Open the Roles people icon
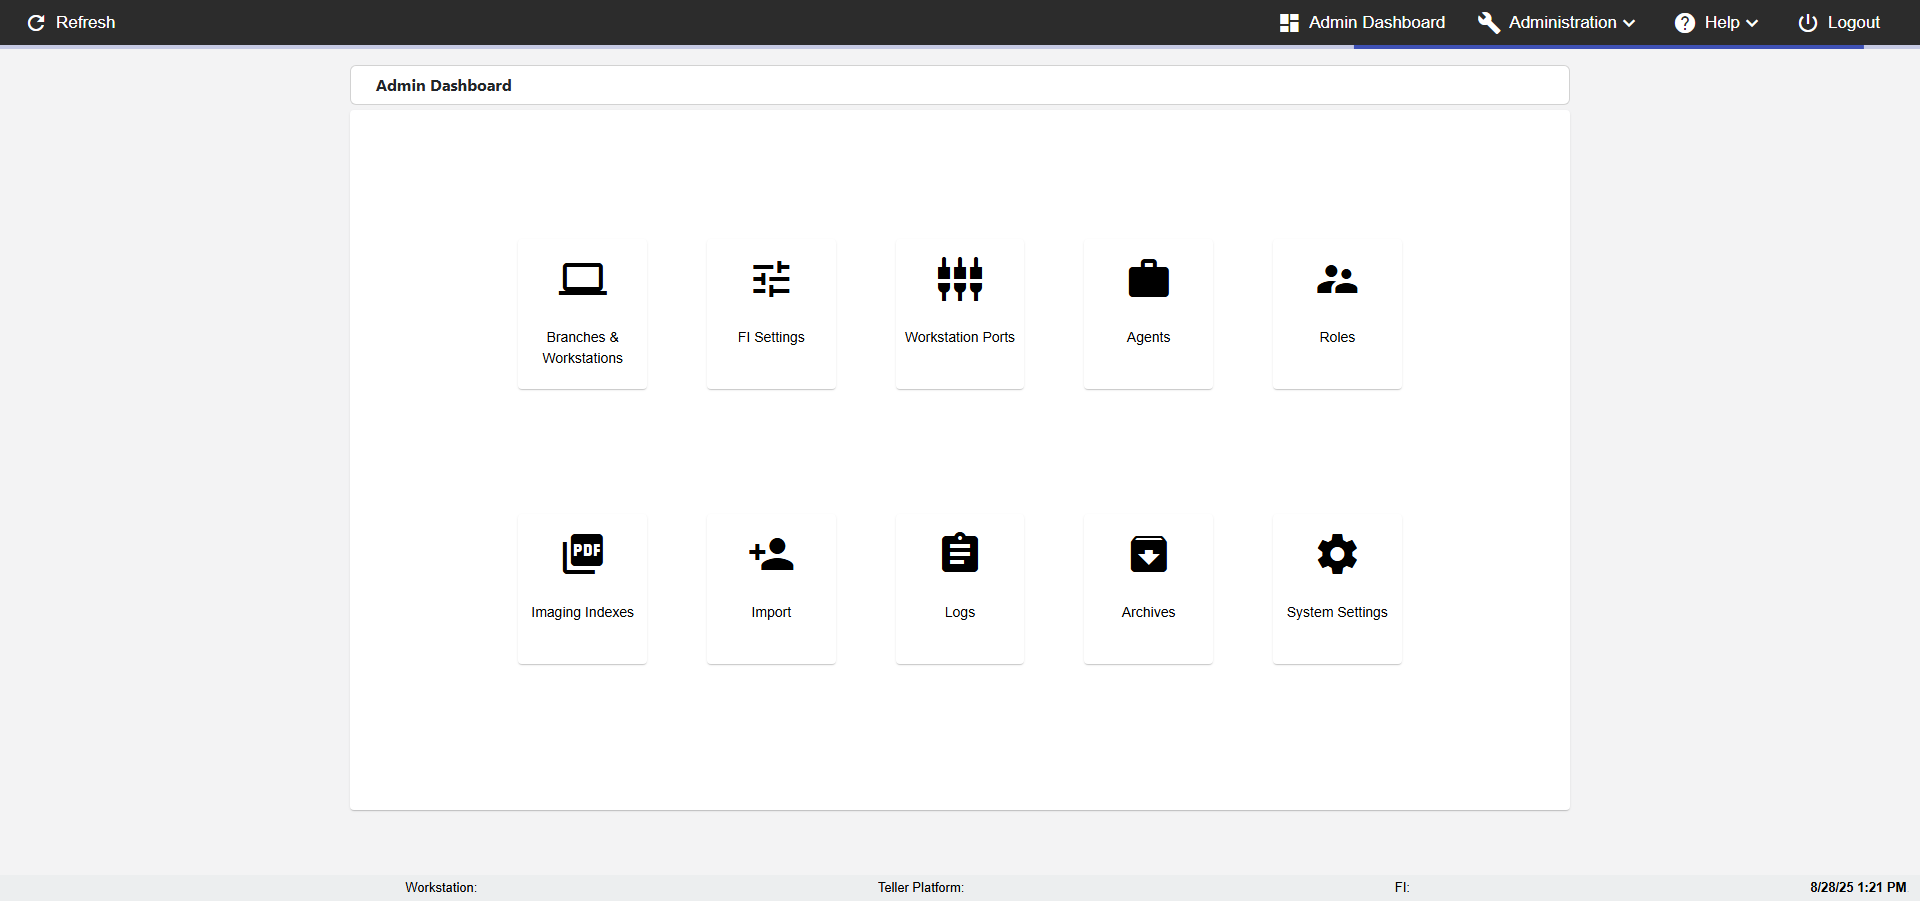This screenshot has height=901, width=1920. tap(1337, 279)
